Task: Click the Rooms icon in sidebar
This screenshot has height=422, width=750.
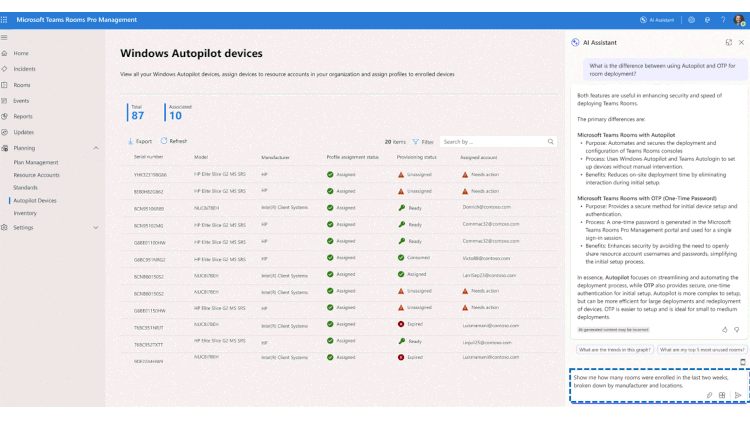Action: point(4,85)
